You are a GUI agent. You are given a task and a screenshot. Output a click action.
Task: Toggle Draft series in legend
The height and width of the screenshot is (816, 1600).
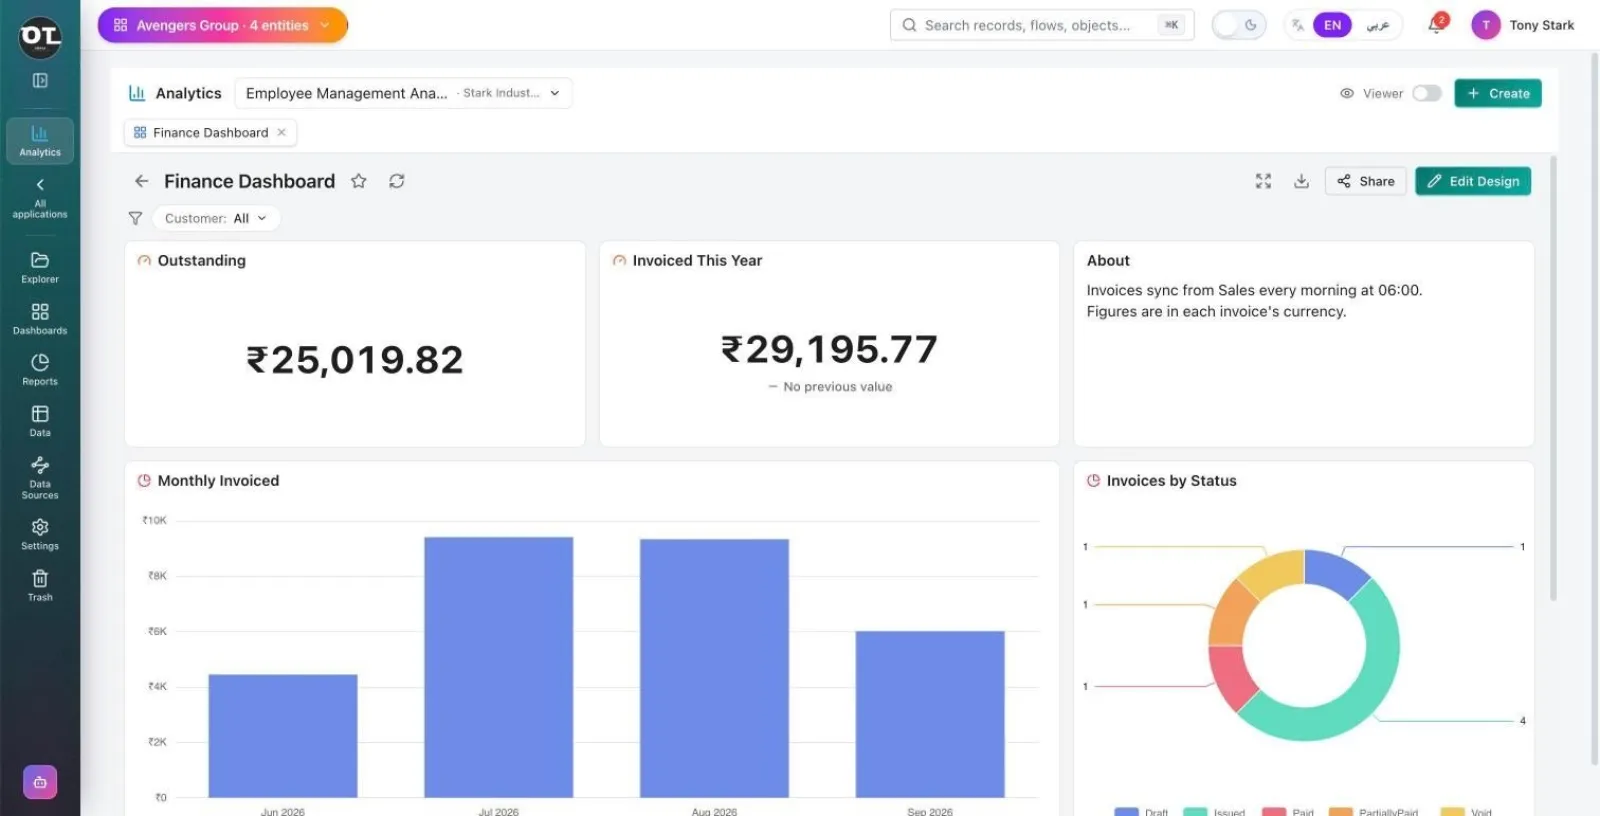(1141, 811)
